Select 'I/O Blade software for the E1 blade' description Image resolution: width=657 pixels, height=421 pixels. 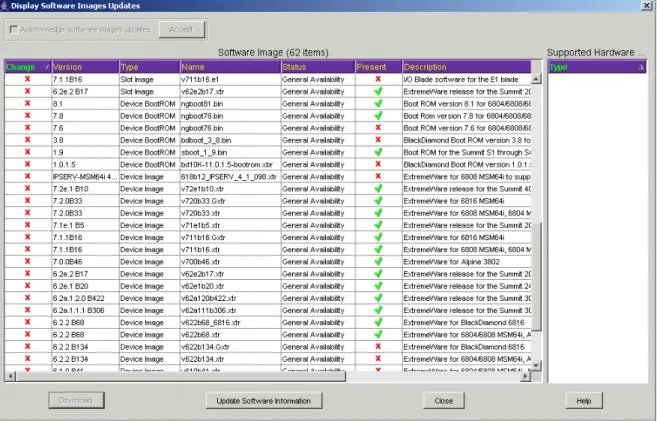[467, 79]
